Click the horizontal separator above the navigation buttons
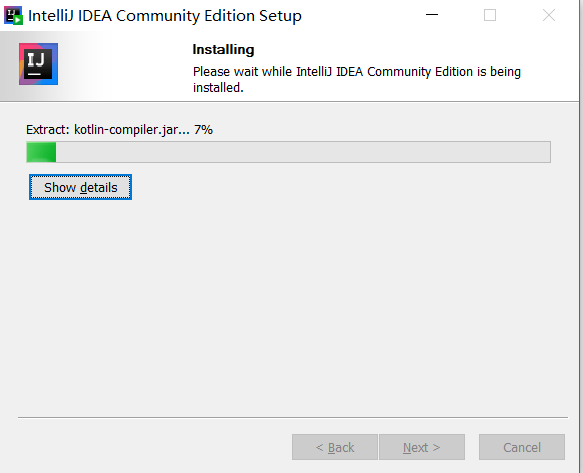 tap(293, 417)
